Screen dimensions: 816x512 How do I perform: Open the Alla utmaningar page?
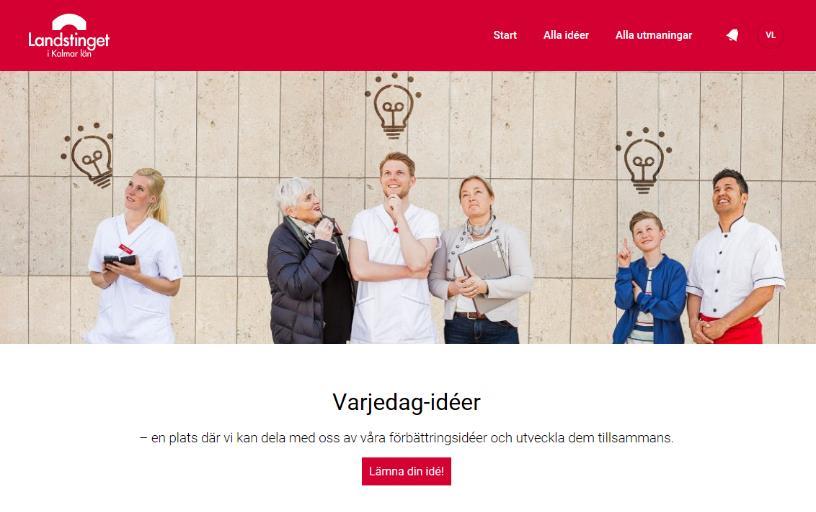(x=654, y=35)
